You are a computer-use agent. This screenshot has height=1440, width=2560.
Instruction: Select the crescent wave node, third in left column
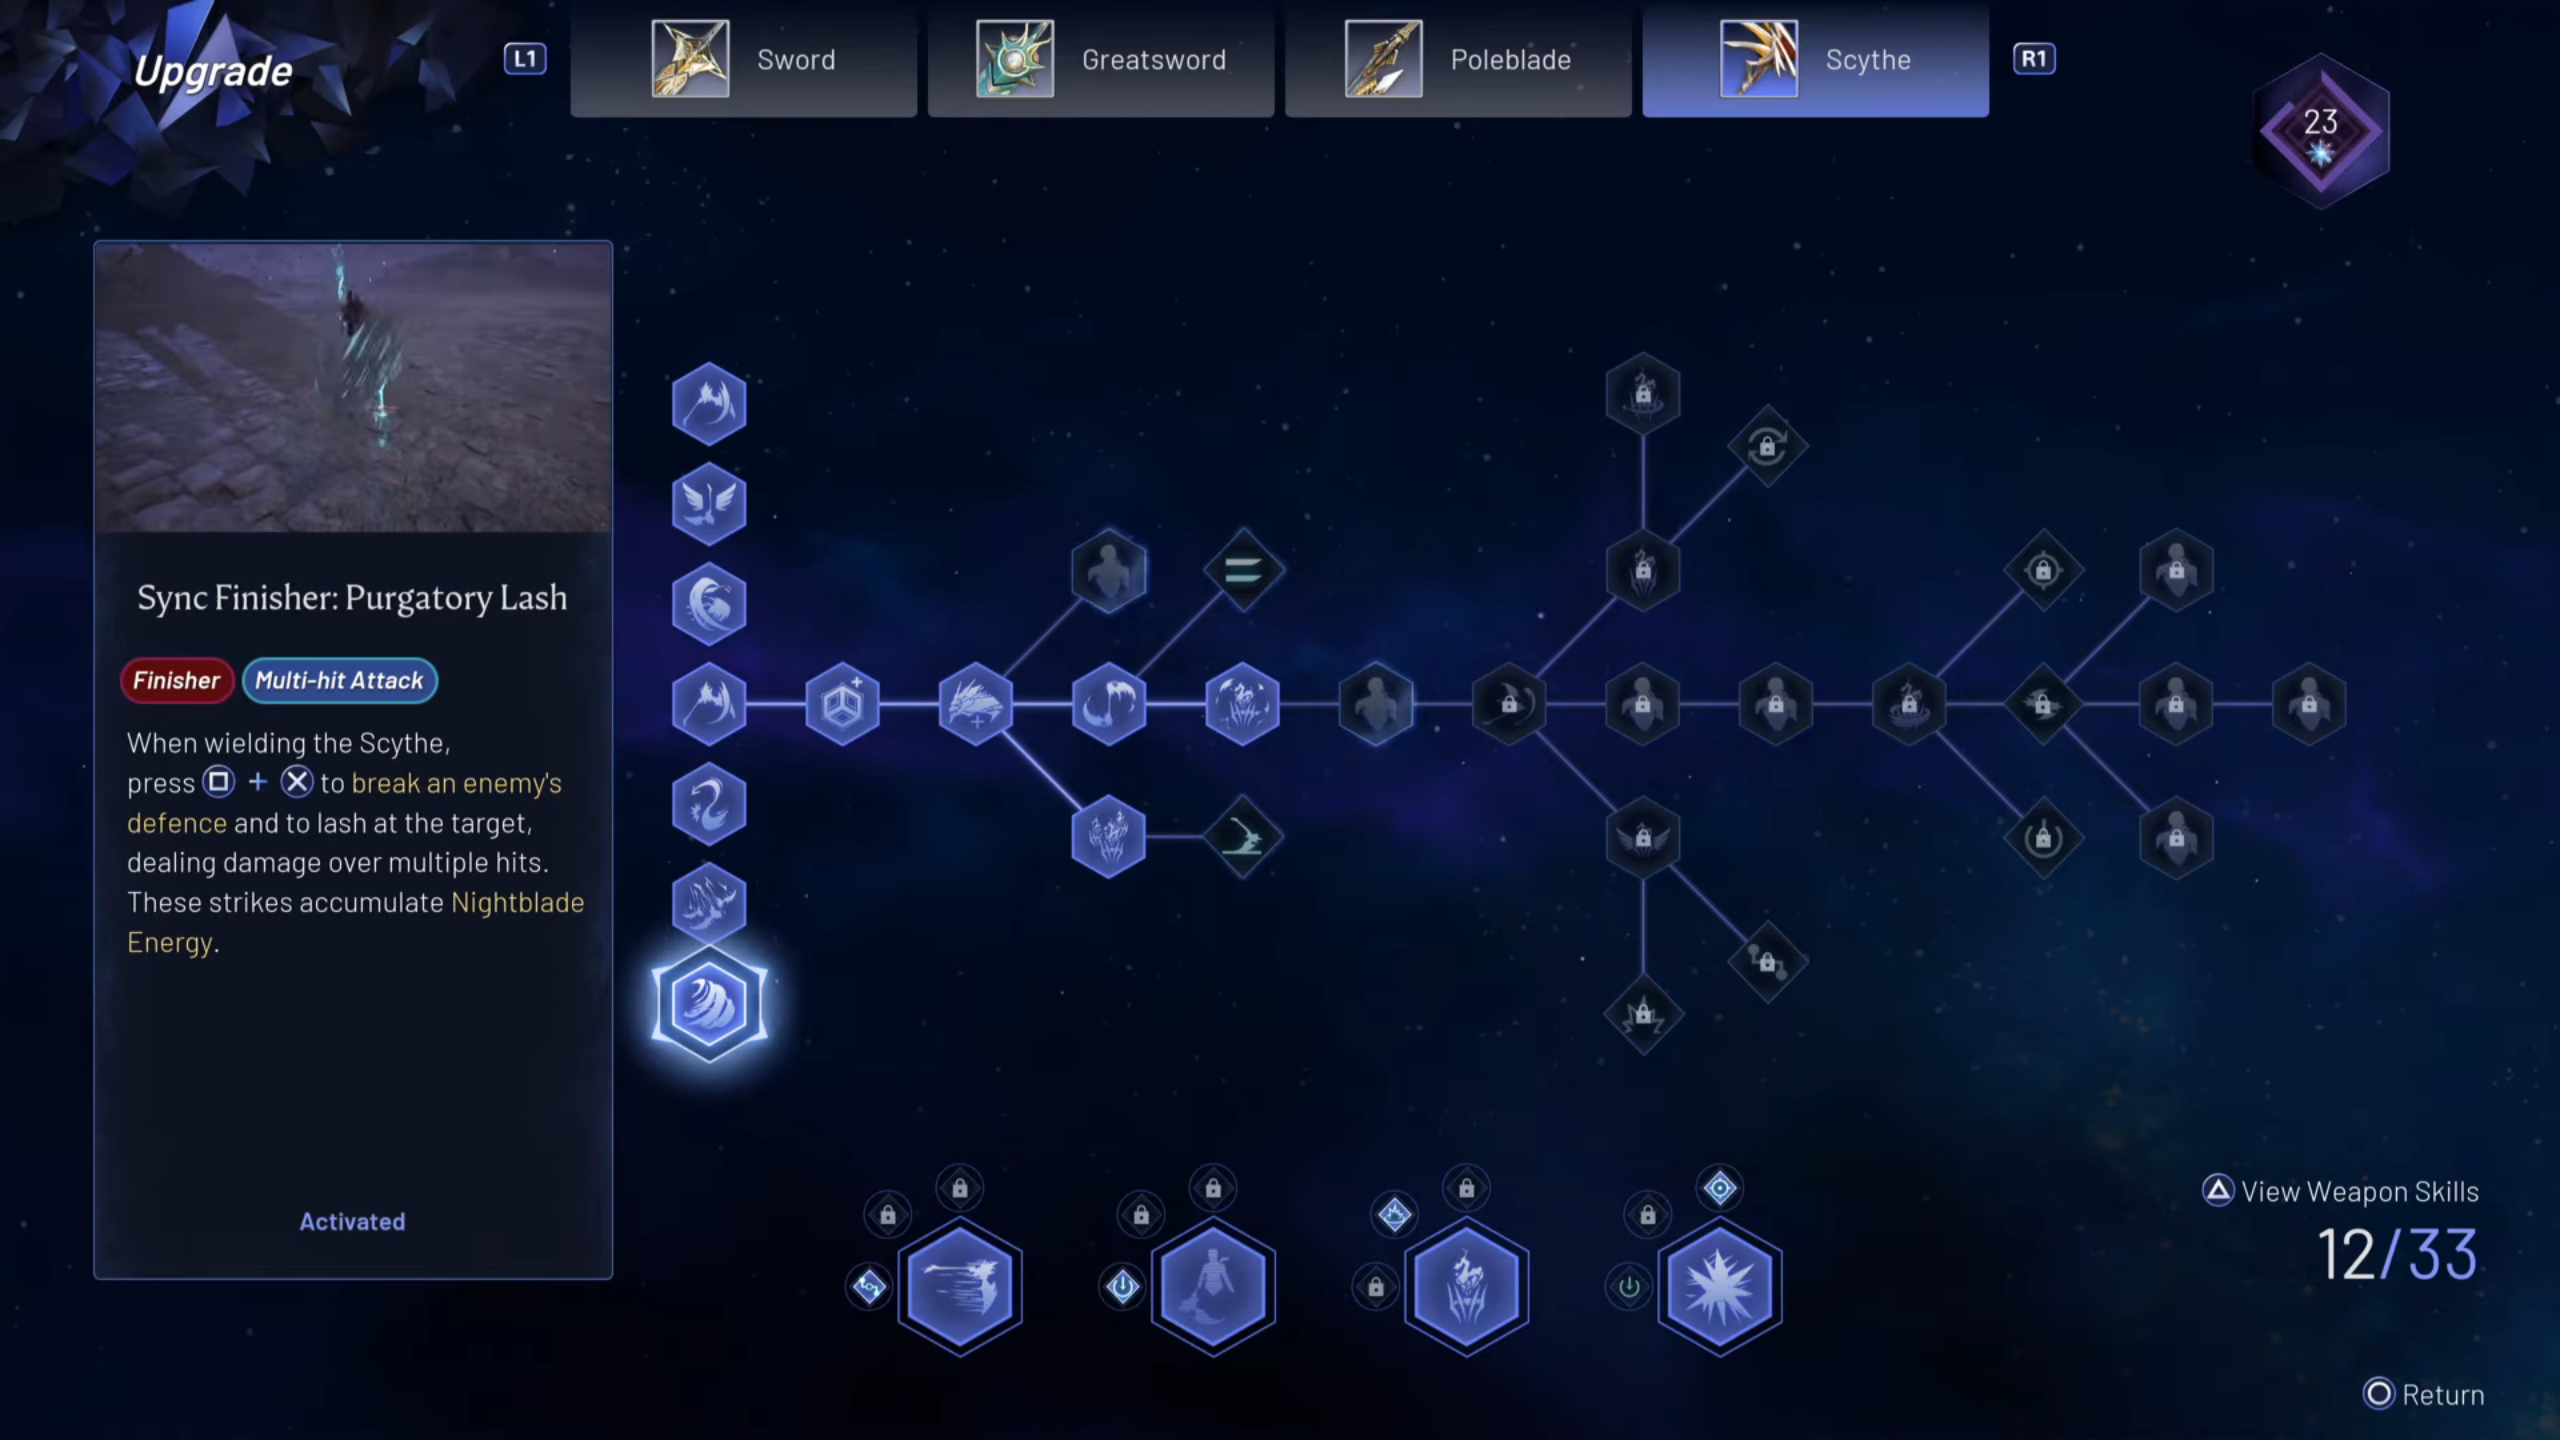coord(709,604)
